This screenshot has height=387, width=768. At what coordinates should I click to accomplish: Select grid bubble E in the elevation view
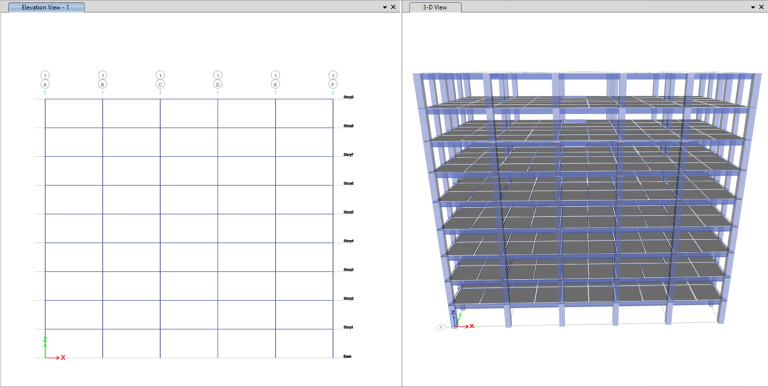(275, 84)
